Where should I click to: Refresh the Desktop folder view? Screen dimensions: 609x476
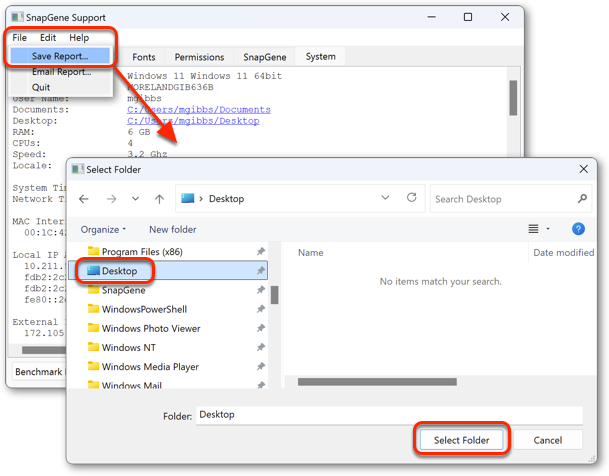(412, 198)
